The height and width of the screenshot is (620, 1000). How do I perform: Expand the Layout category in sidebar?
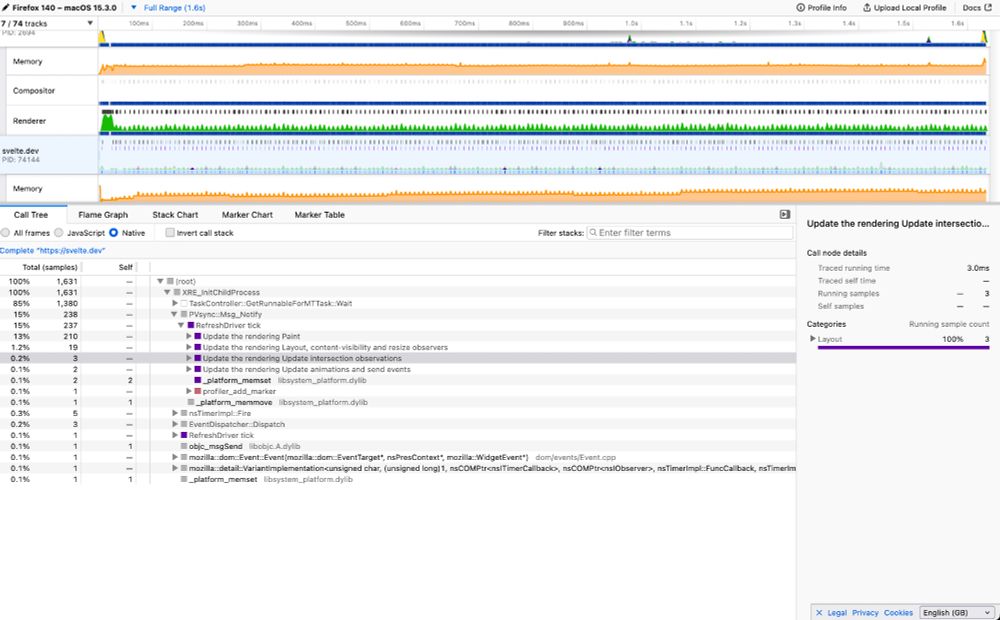(812, 339)
